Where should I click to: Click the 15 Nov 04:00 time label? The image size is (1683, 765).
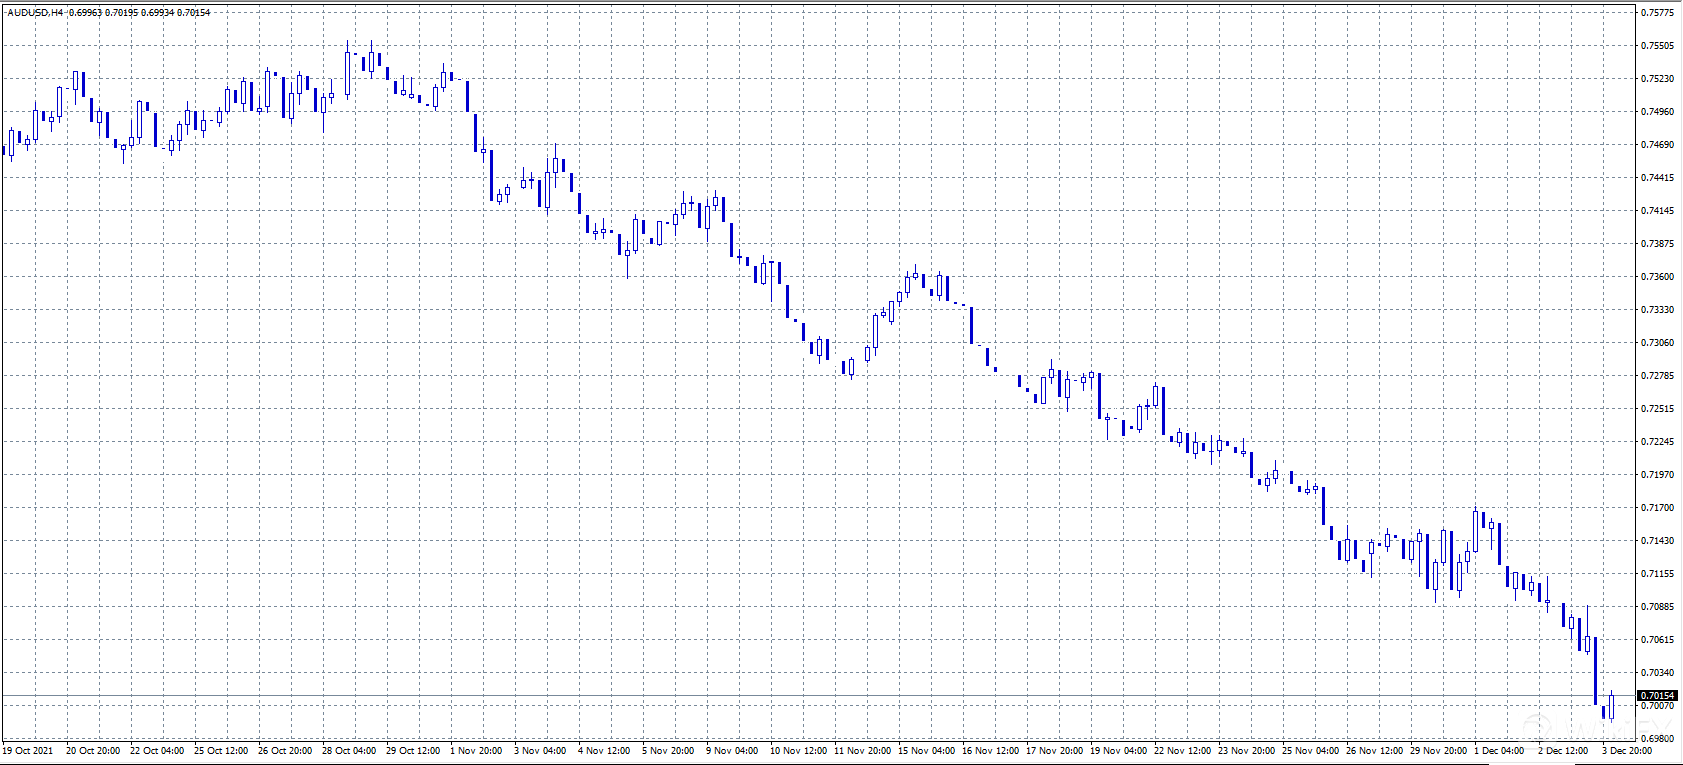pyautogui.click(x=926, y=750)
